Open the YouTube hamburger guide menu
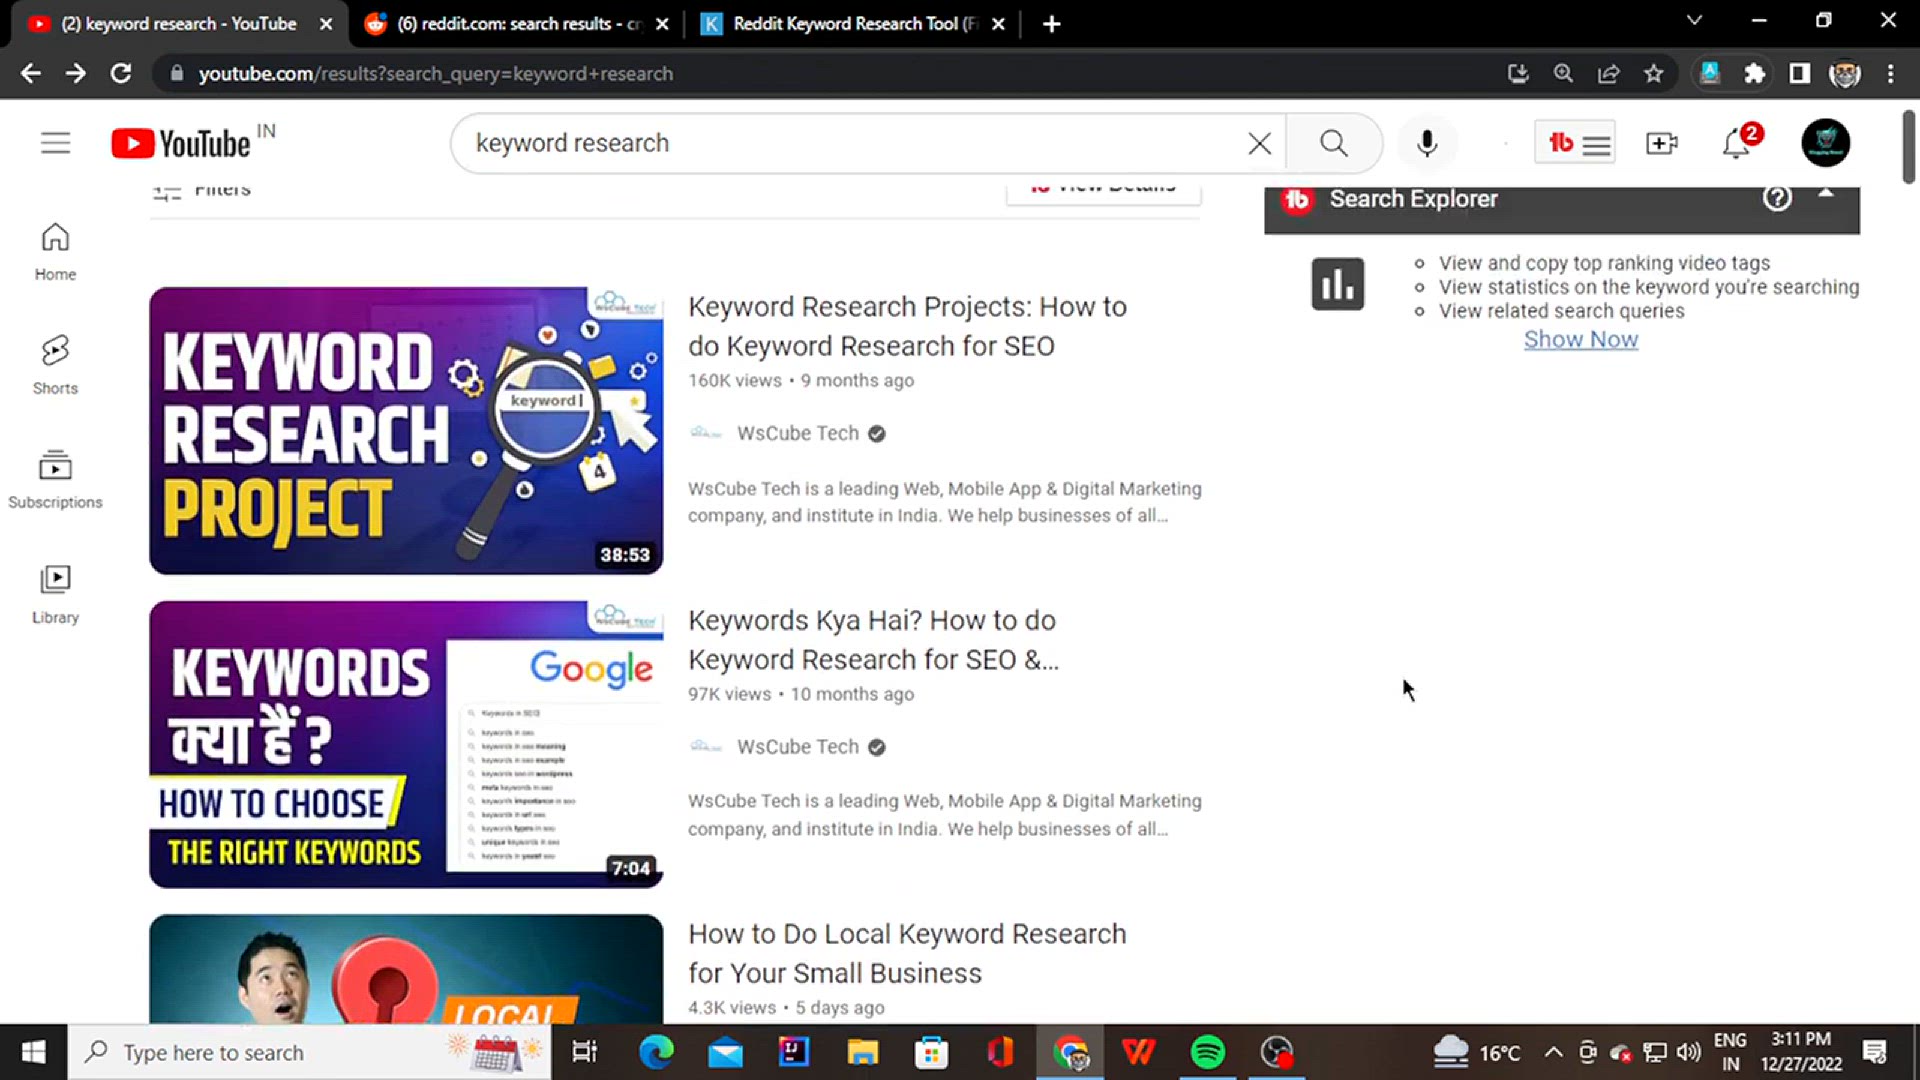 tap(56, 143)
